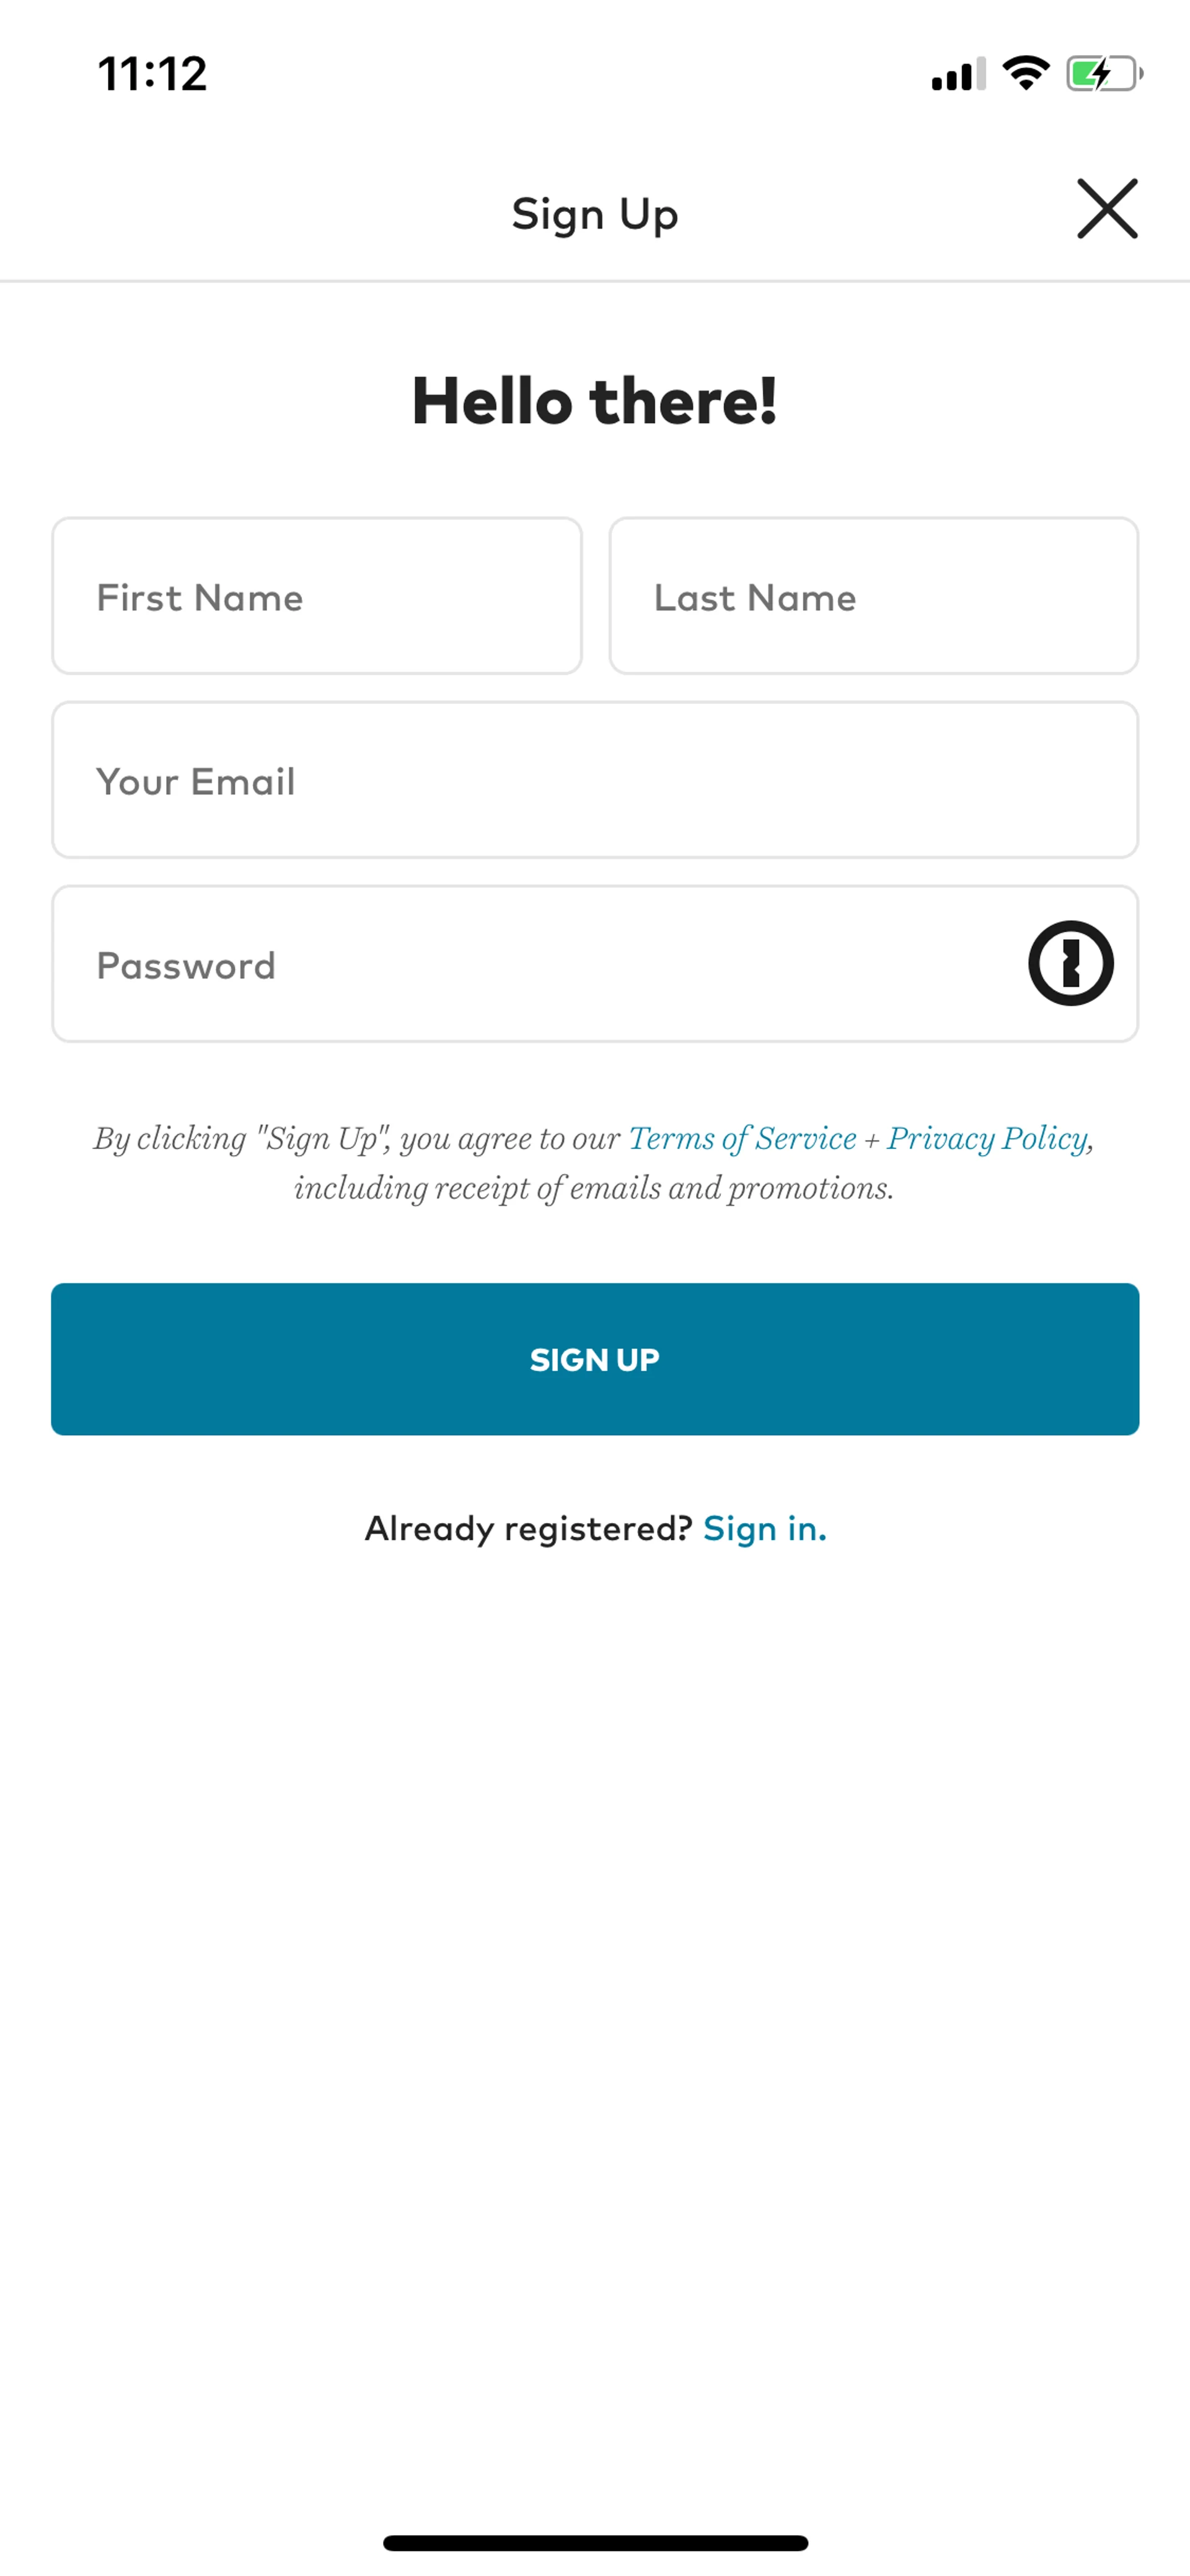Tap the Already registered? text
The image size is (1190, 2576).
(528, 1528)
